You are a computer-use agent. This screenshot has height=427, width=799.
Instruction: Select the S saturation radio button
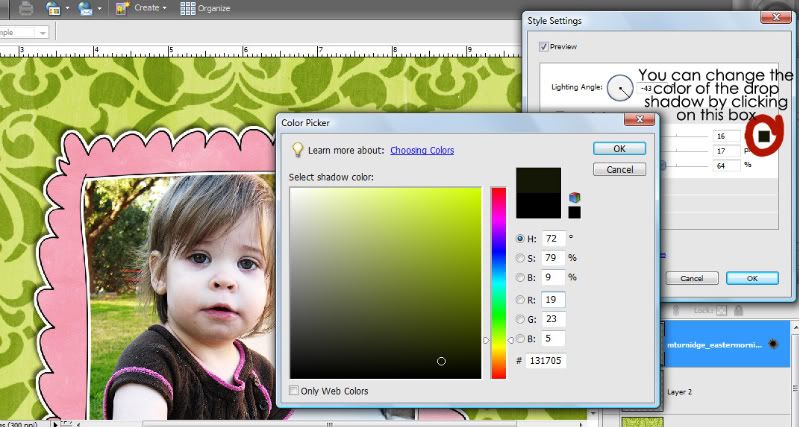(x=520, y=258)
